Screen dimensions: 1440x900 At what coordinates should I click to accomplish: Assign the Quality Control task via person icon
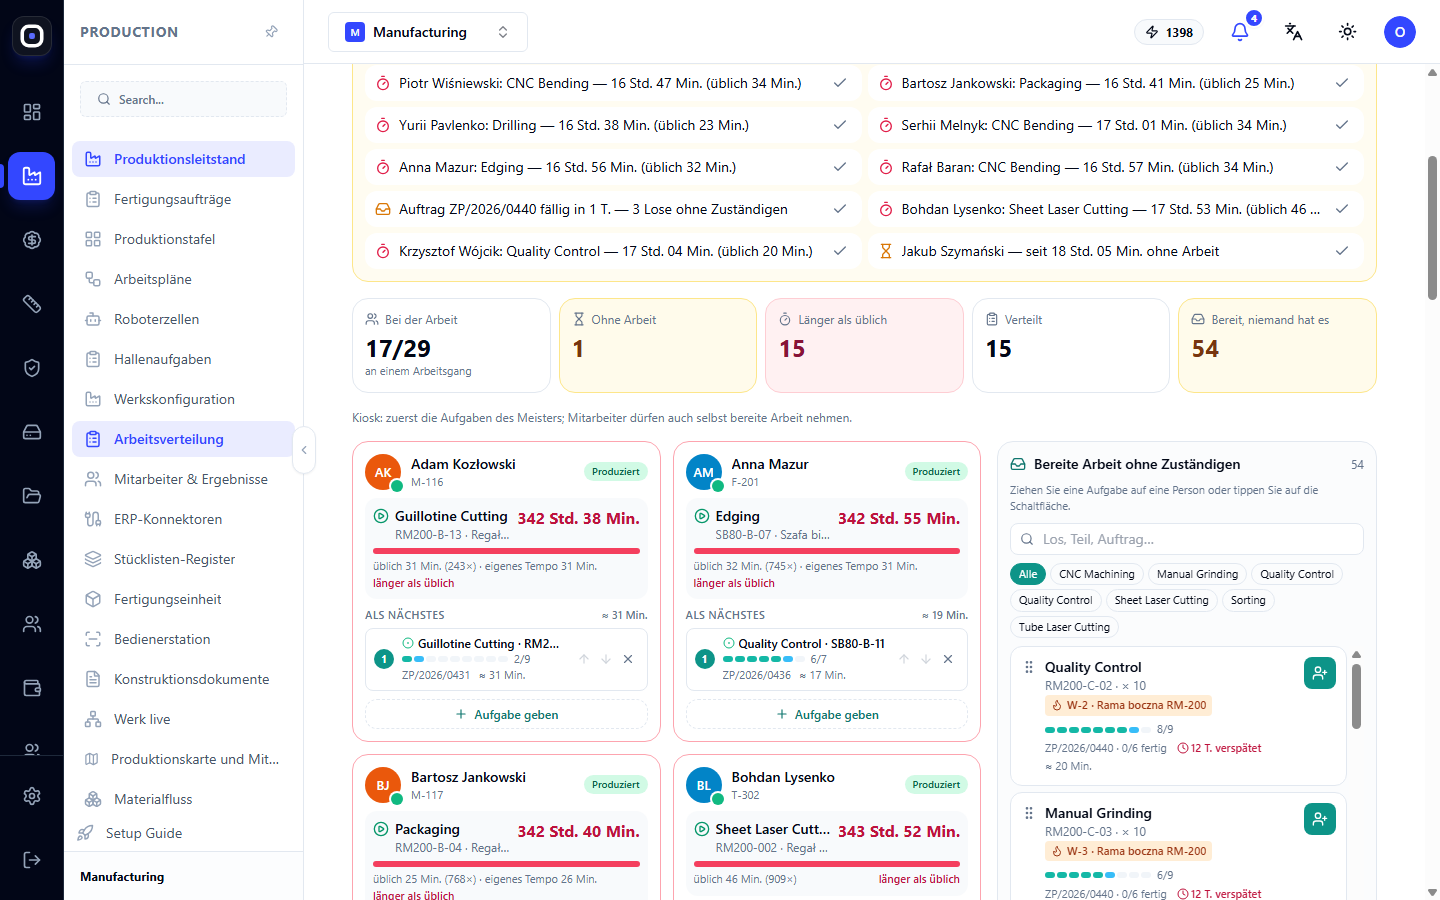coord(1320,673)
